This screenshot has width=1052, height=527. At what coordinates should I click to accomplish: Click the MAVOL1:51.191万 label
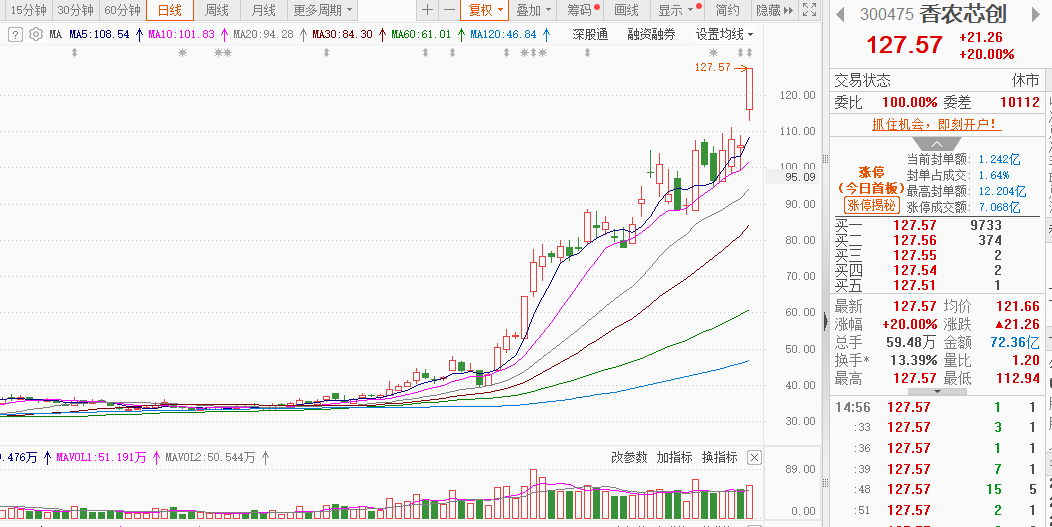pyautogui.click(x=101, y=458)
